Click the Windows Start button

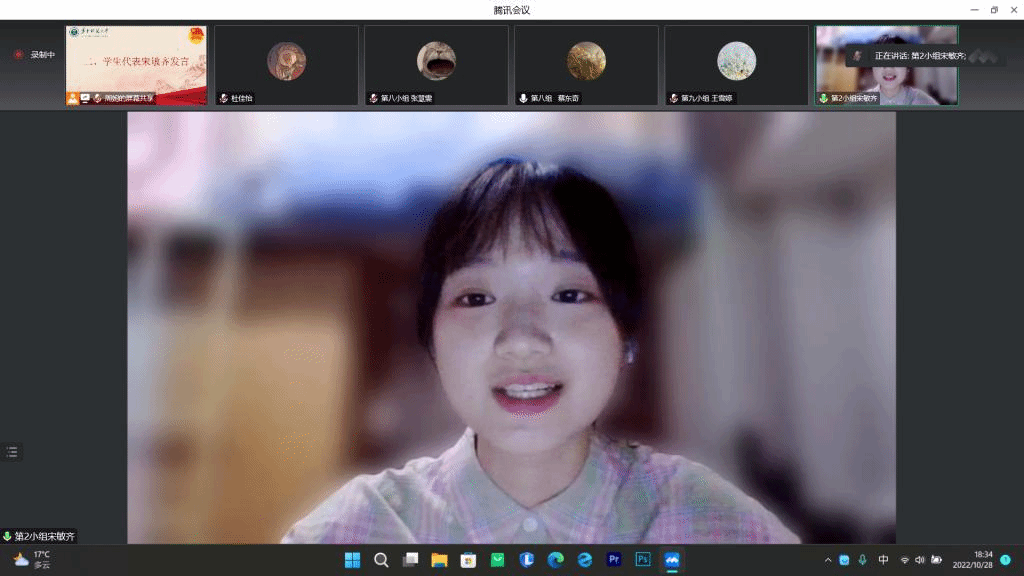point(352,560)
